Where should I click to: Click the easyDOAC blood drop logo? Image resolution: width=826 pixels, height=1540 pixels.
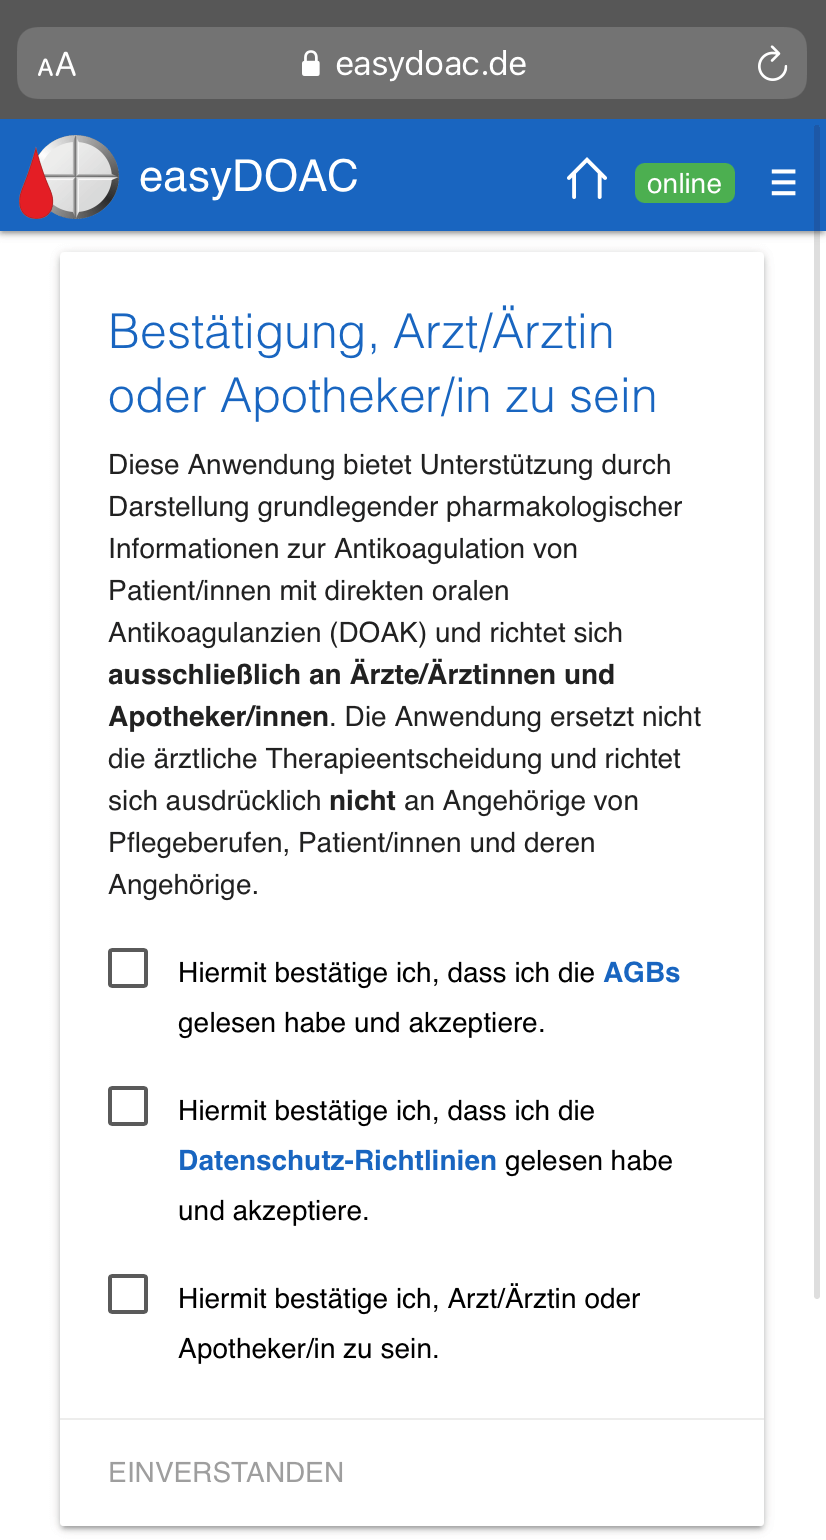[x=67, y=178]
